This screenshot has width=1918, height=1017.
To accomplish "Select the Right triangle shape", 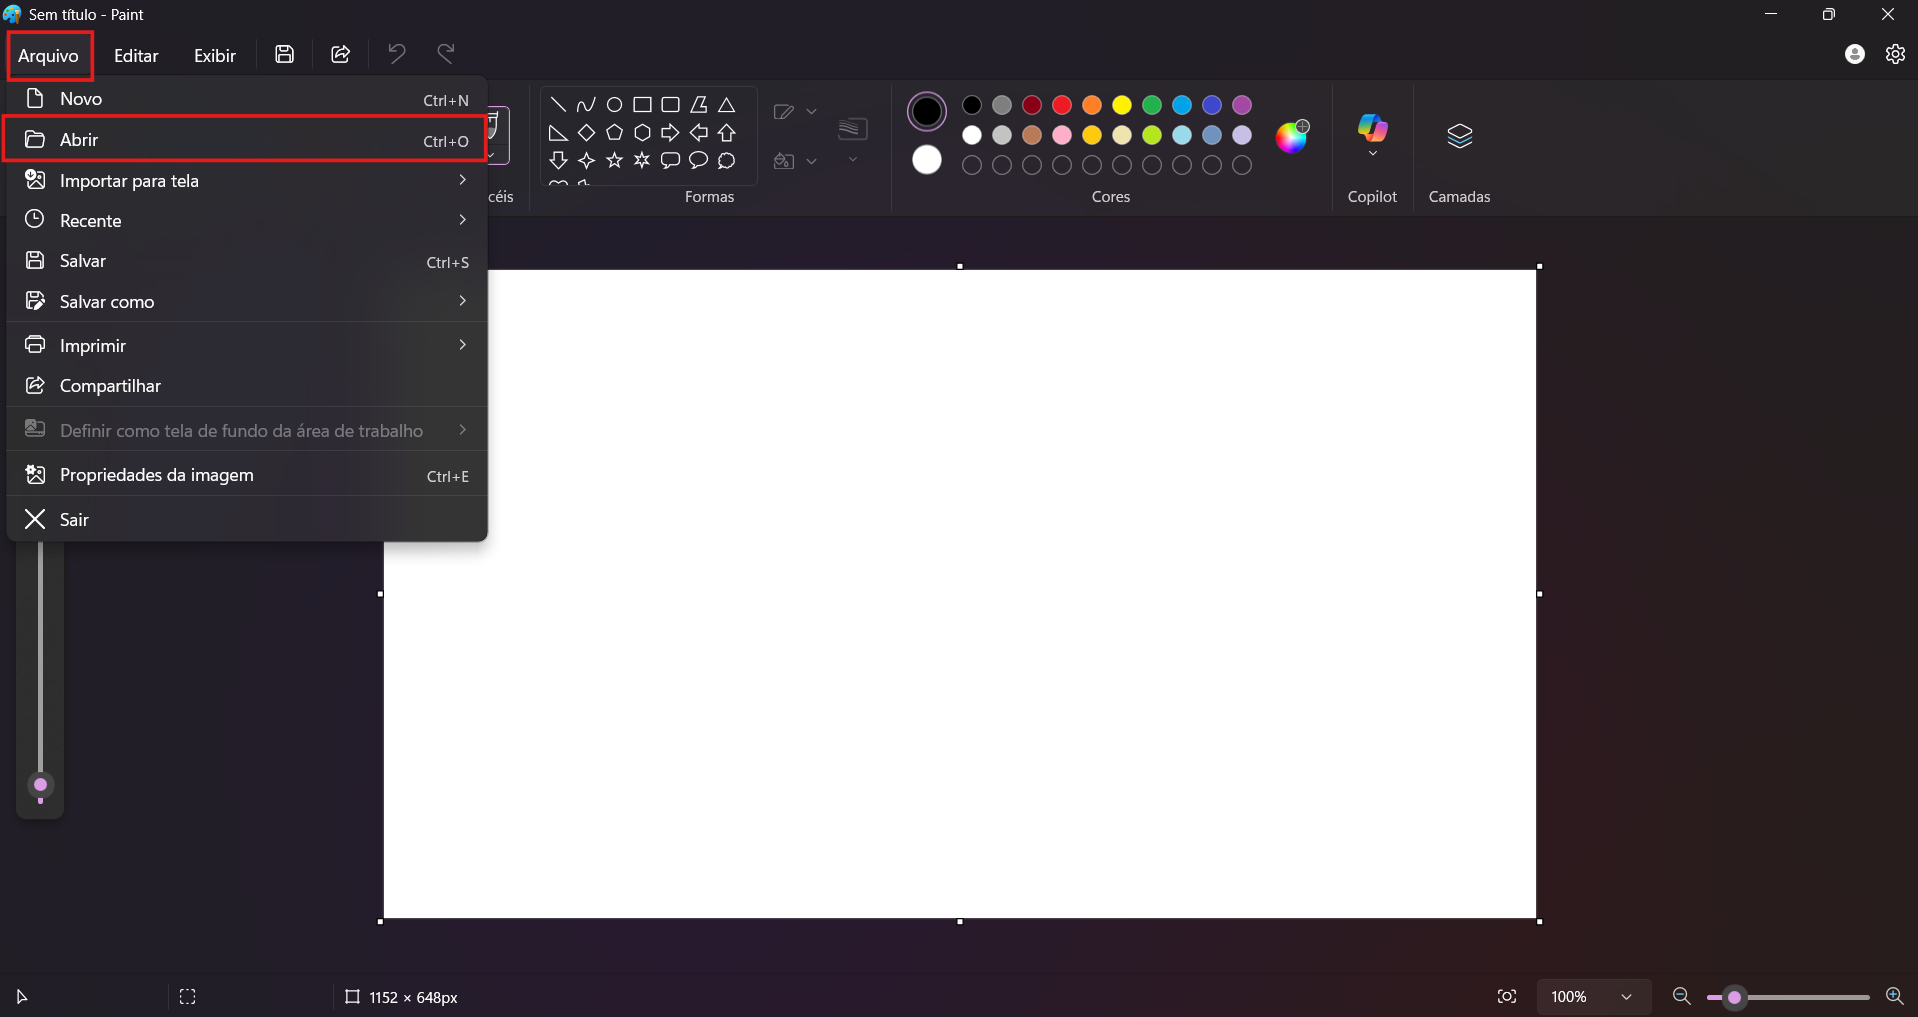I will [558, 133].
